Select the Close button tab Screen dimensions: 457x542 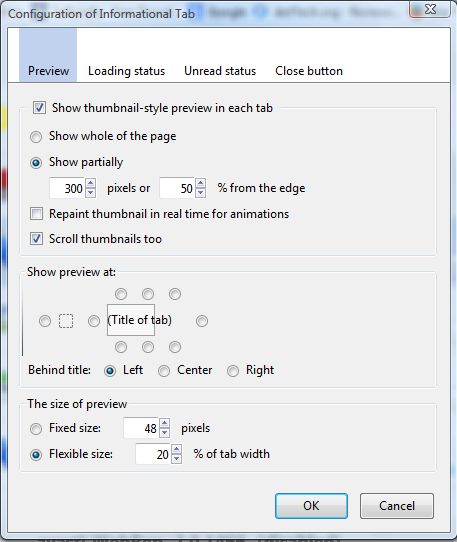tap(309, 71)
